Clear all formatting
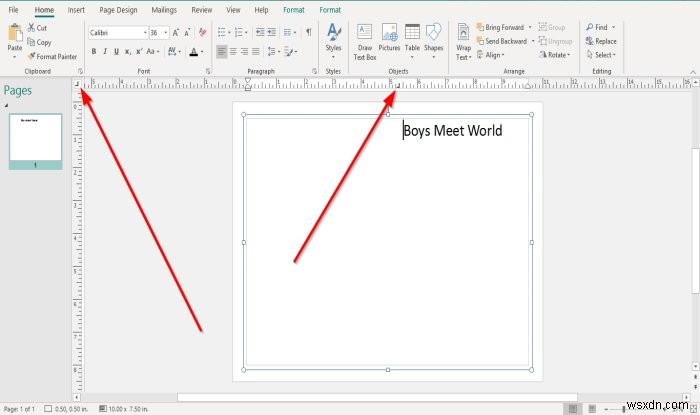The image size is (700, 415). 203,33
